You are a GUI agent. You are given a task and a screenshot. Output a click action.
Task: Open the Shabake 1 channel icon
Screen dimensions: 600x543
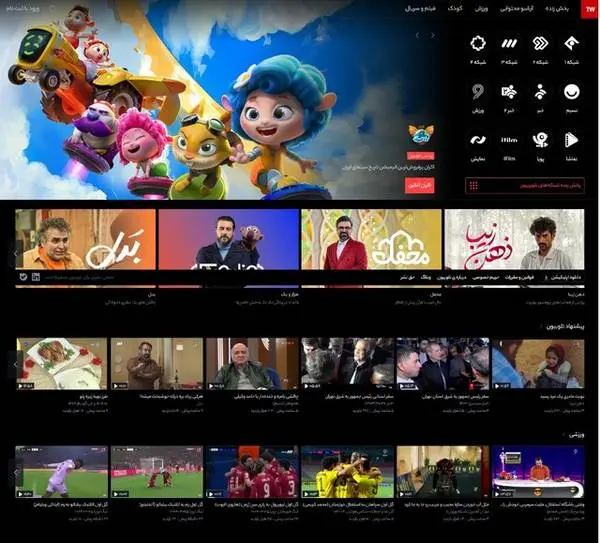pos(571,44)
